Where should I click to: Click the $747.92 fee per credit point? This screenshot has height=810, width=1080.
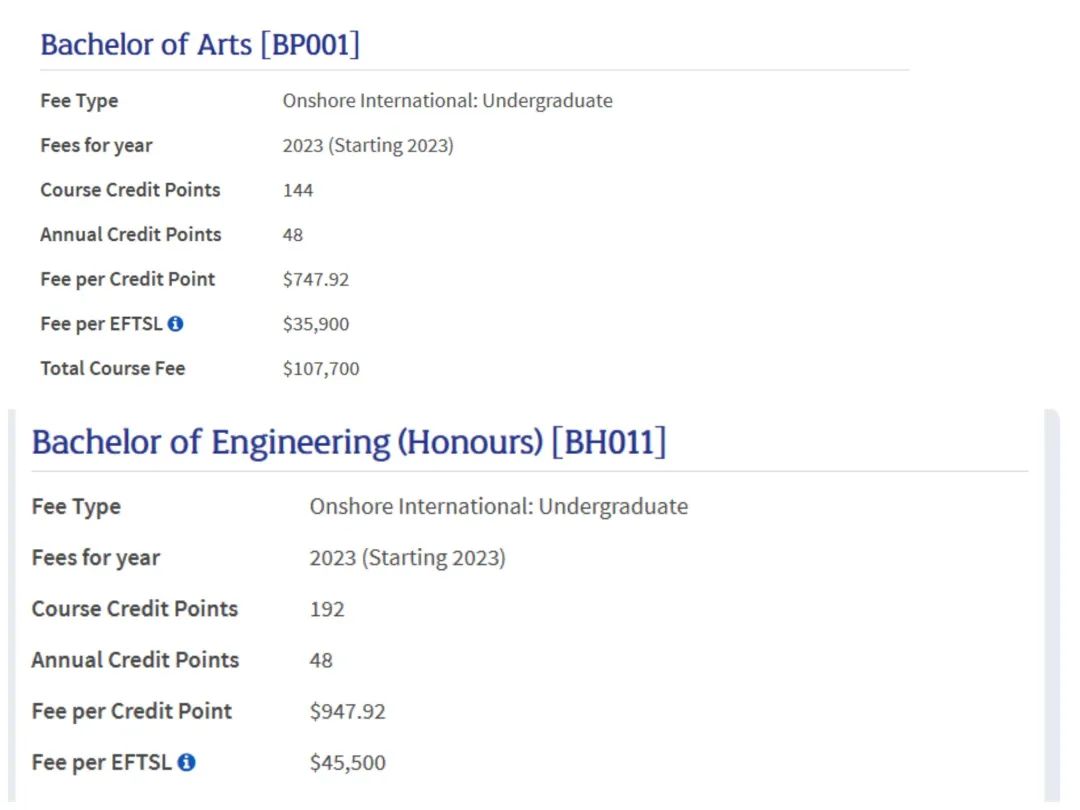315,280
